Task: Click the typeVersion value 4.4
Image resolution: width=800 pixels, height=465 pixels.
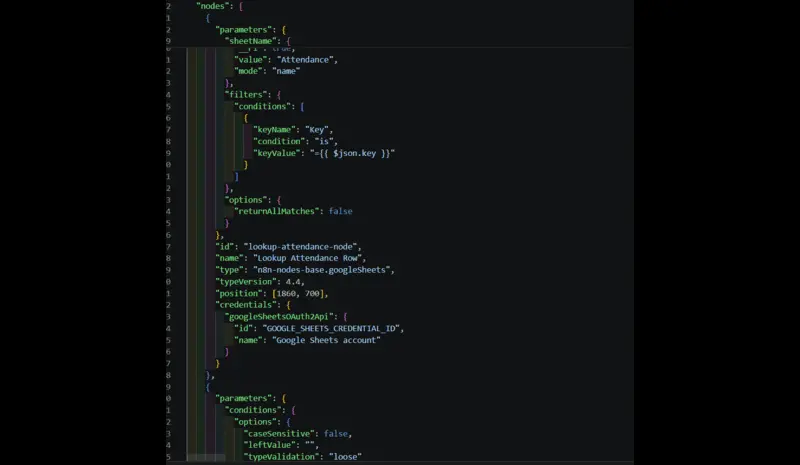Action: tap(293, 282)
